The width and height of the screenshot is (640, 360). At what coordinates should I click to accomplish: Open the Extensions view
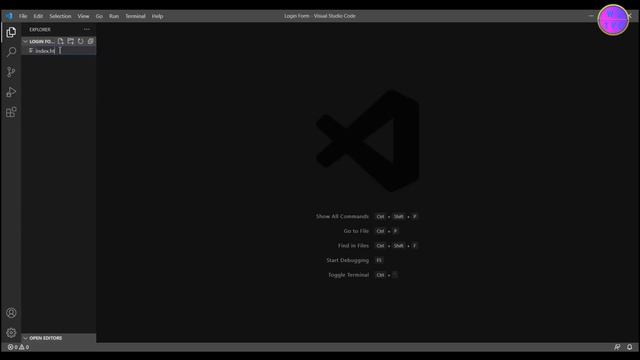click(11, 112)
